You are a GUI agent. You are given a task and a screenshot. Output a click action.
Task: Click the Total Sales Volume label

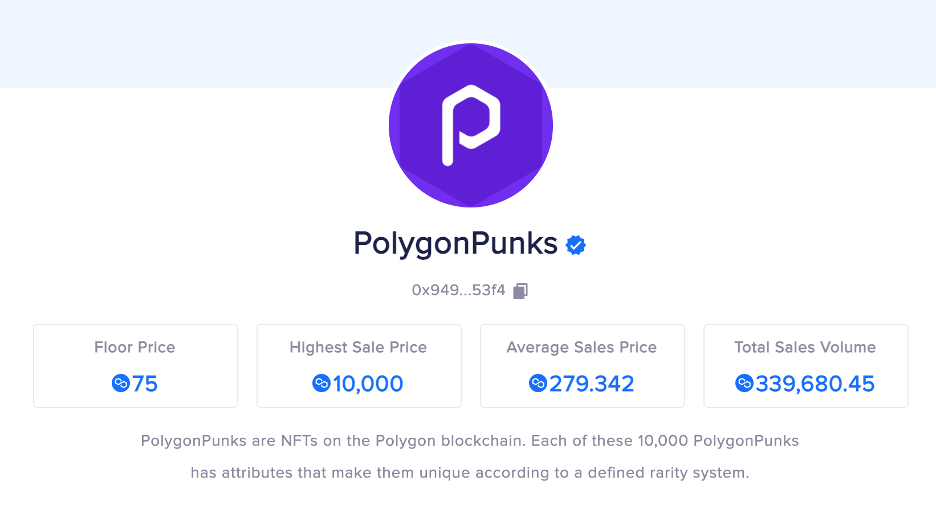pos(805,348)
